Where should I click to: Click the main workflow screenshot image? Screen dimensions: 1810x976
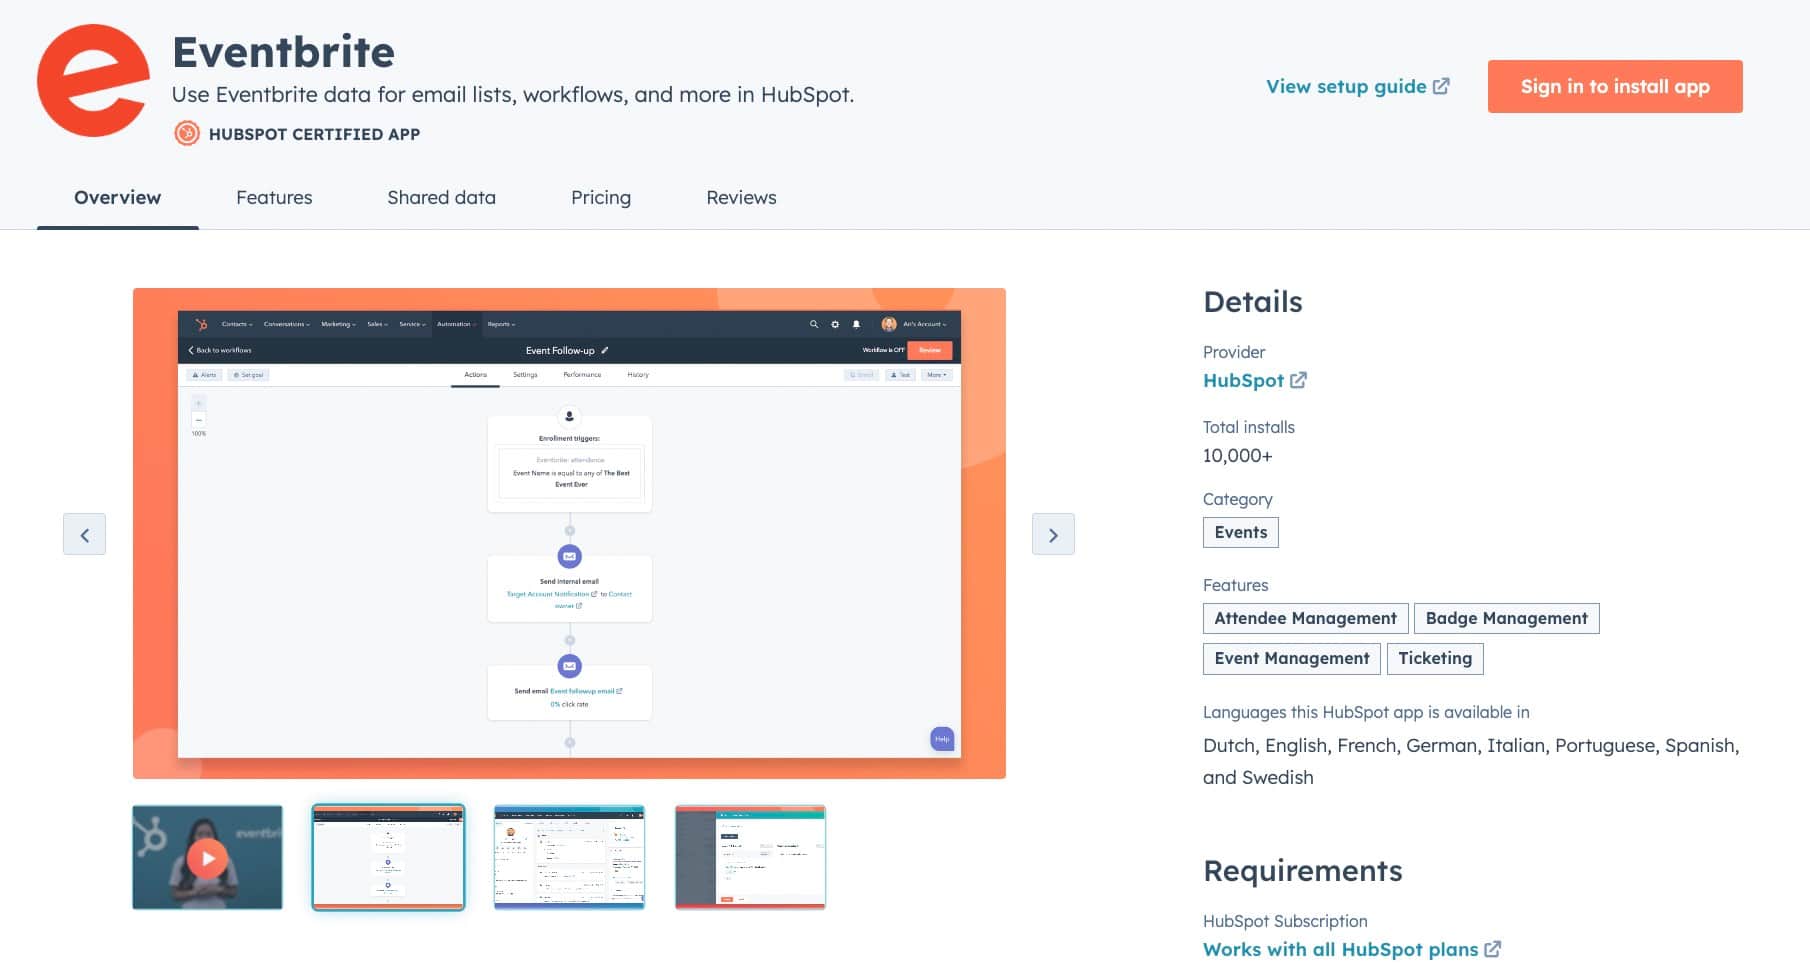[569, 533]
